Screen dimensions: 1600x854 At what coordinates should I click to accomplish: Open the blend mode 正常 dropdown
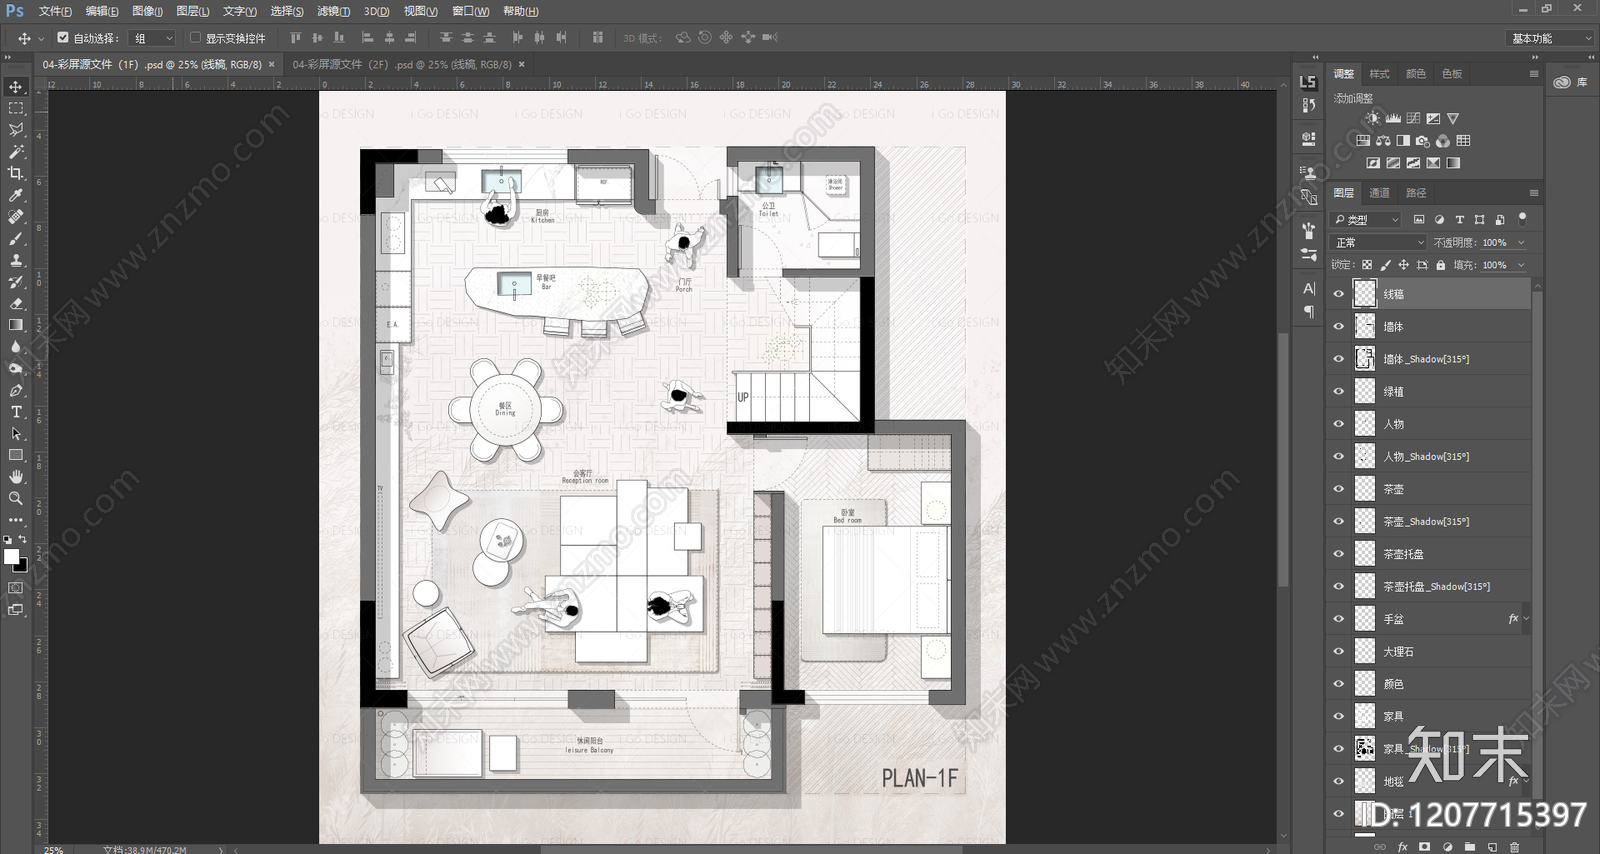pyautogui.click(x=1379, y=242)
